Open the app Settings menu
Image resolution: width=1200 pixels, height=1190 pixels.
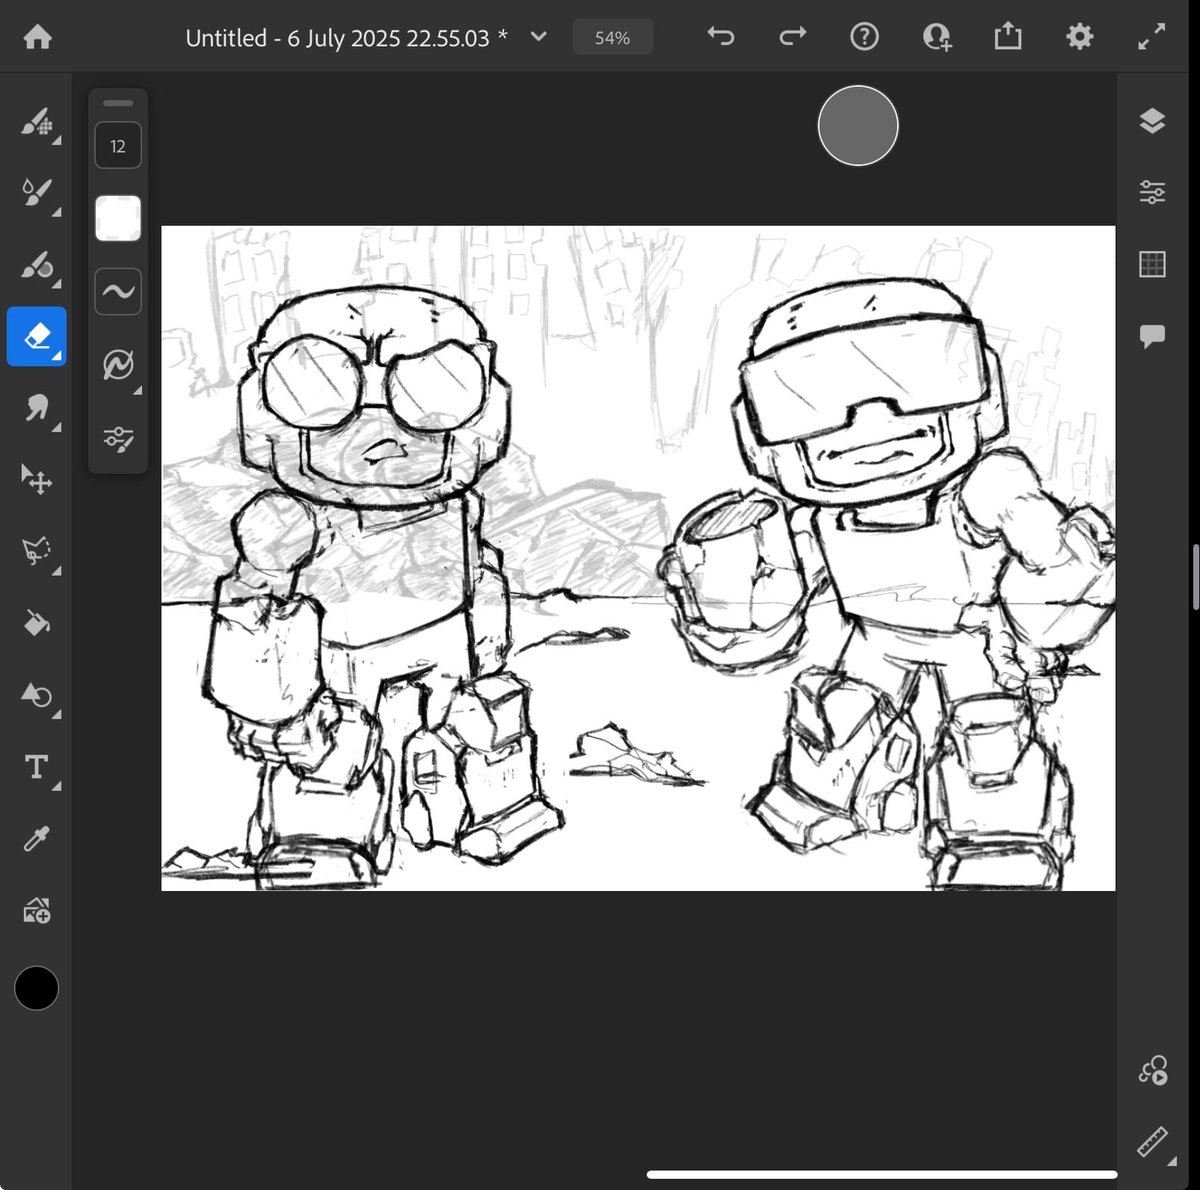click(x=1080, y=37)
